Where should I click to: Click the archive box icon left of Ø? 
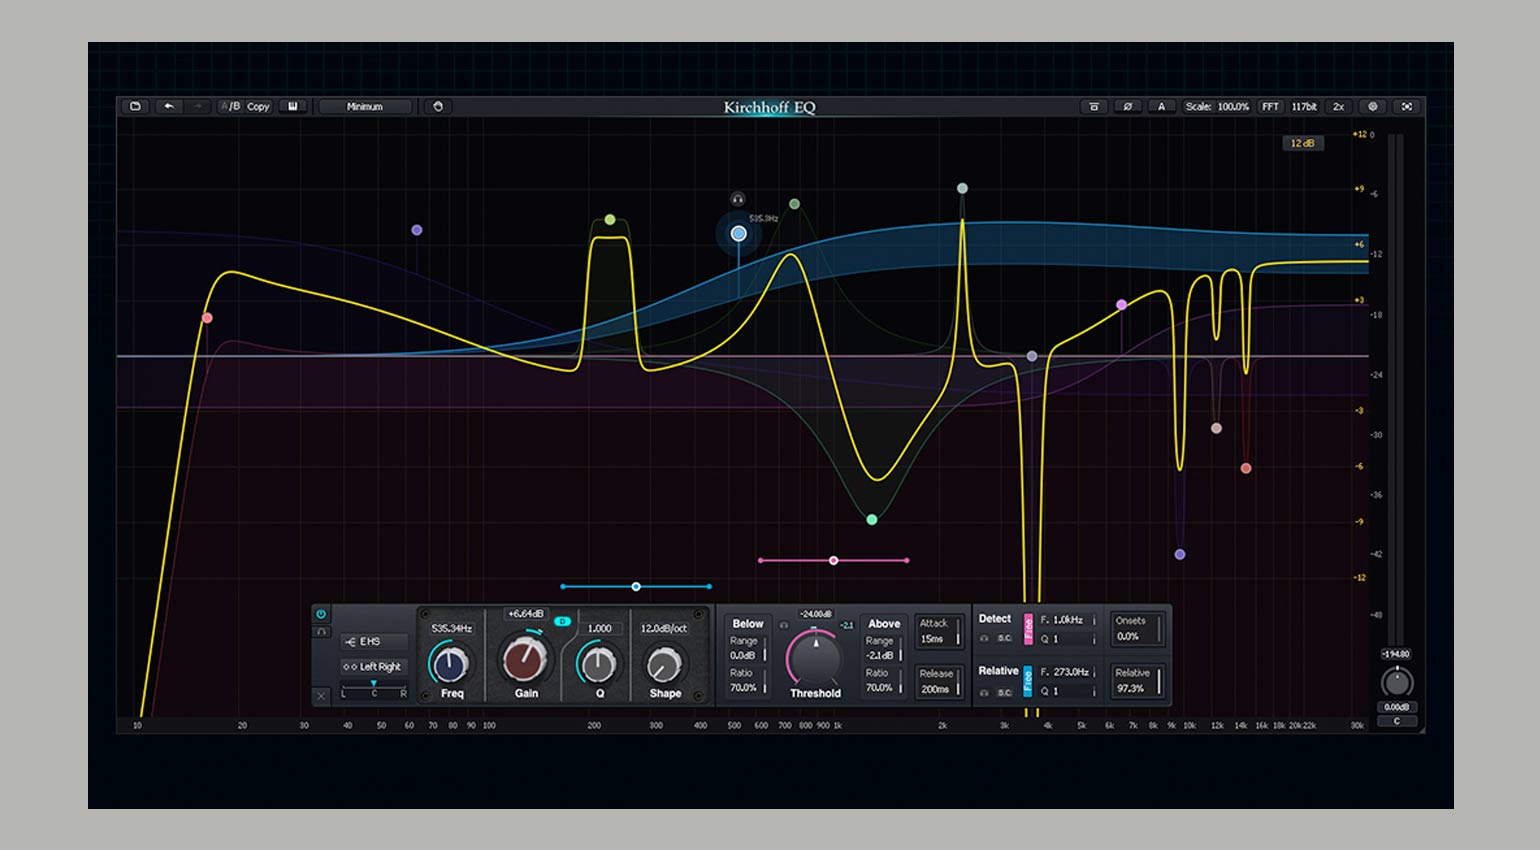coord(1094,106)
